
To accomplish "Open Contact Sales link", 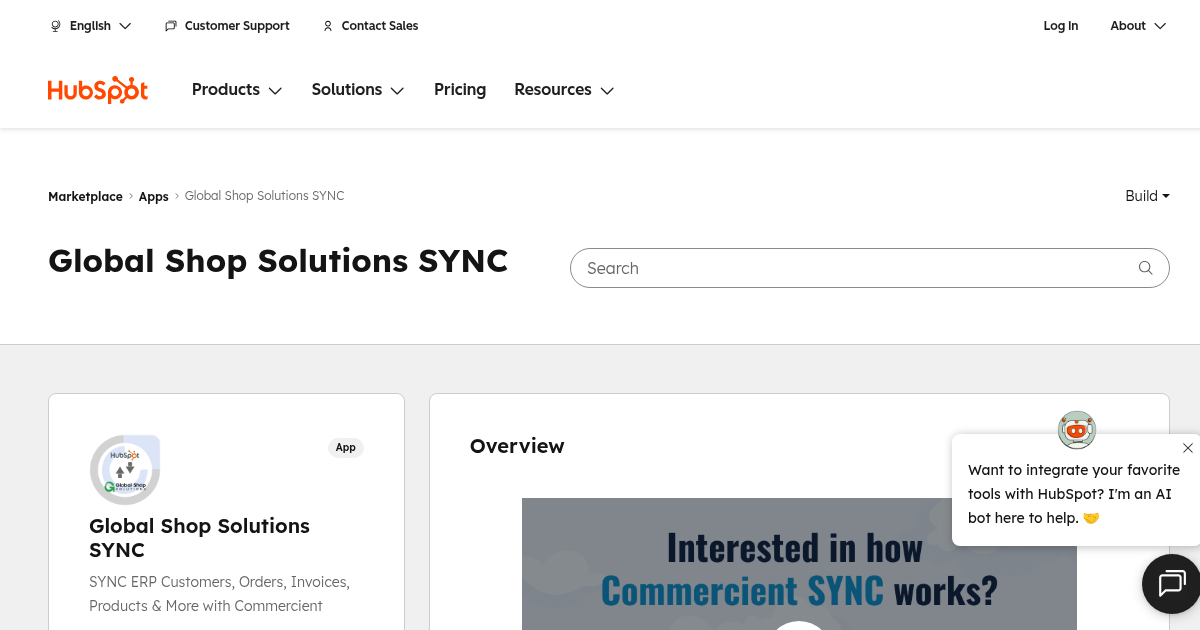I will 370,26.
